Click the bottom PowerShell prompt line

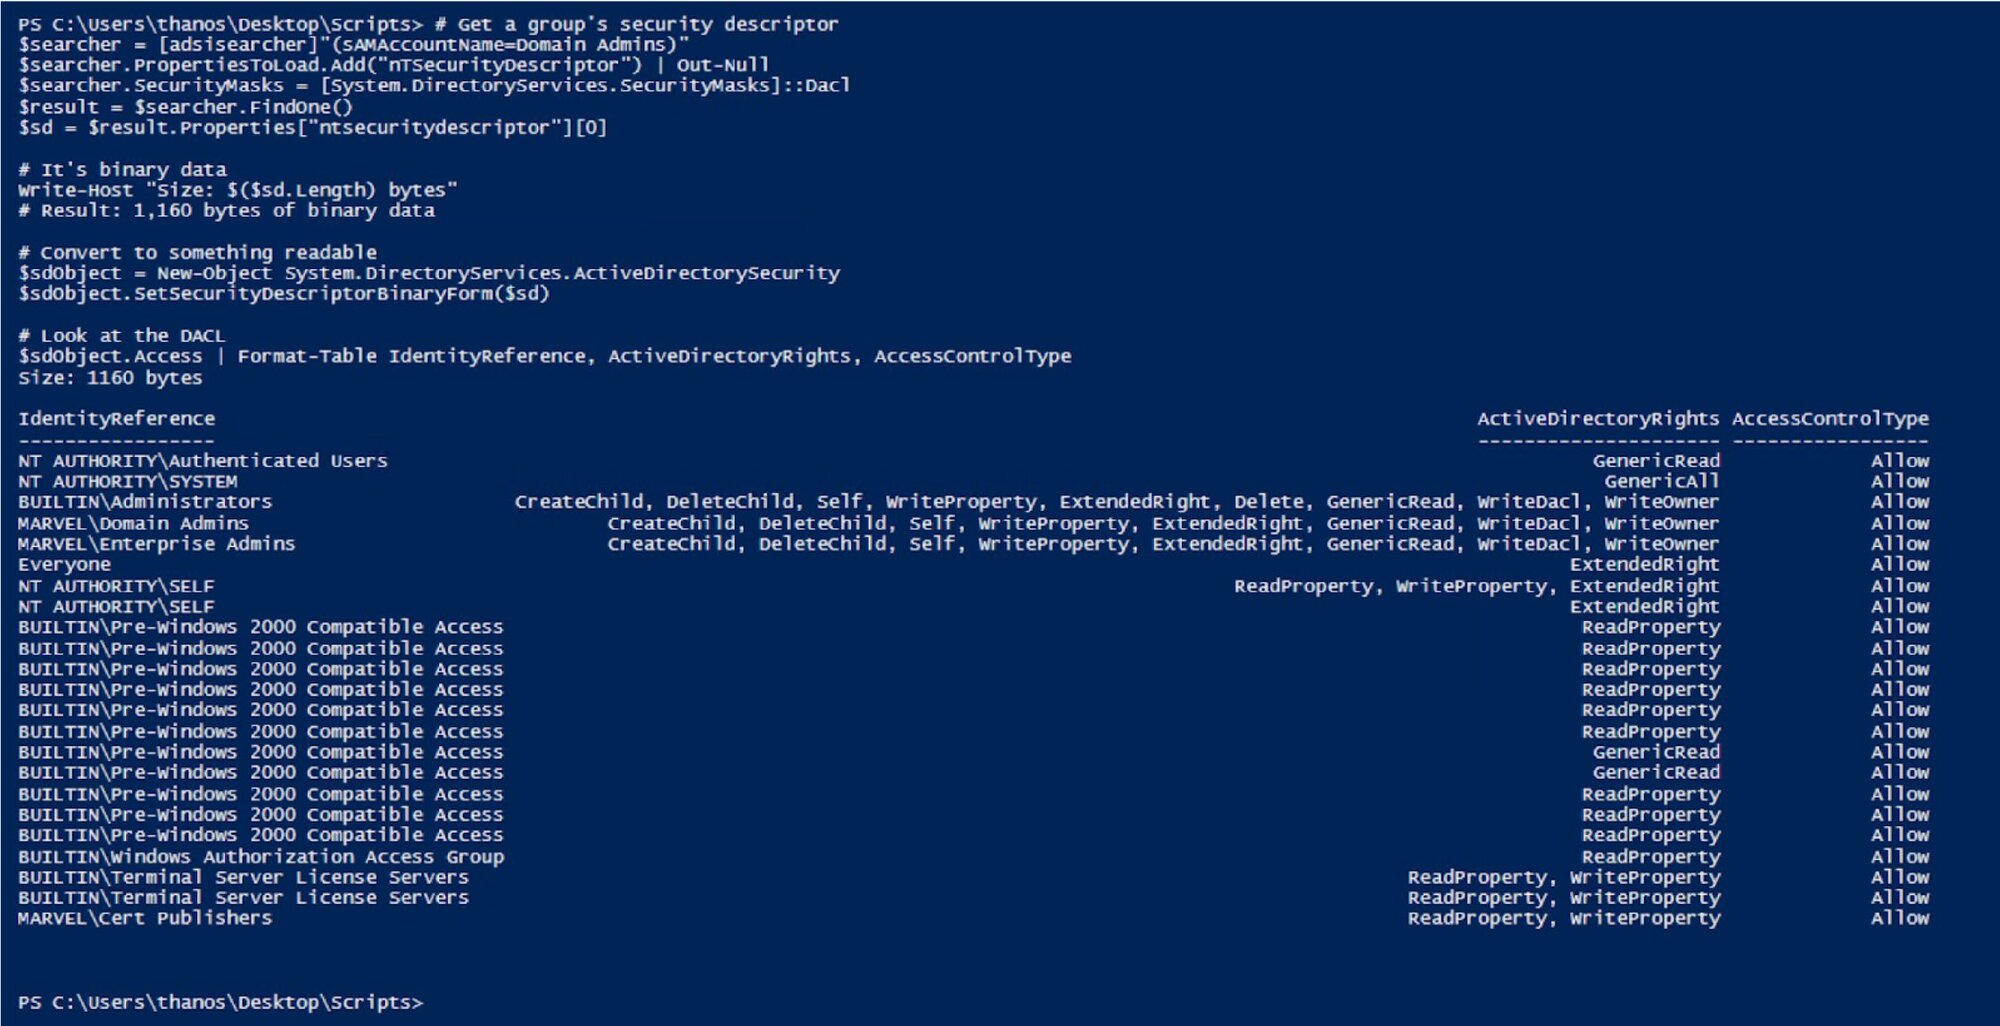(x=220, y=1002)
